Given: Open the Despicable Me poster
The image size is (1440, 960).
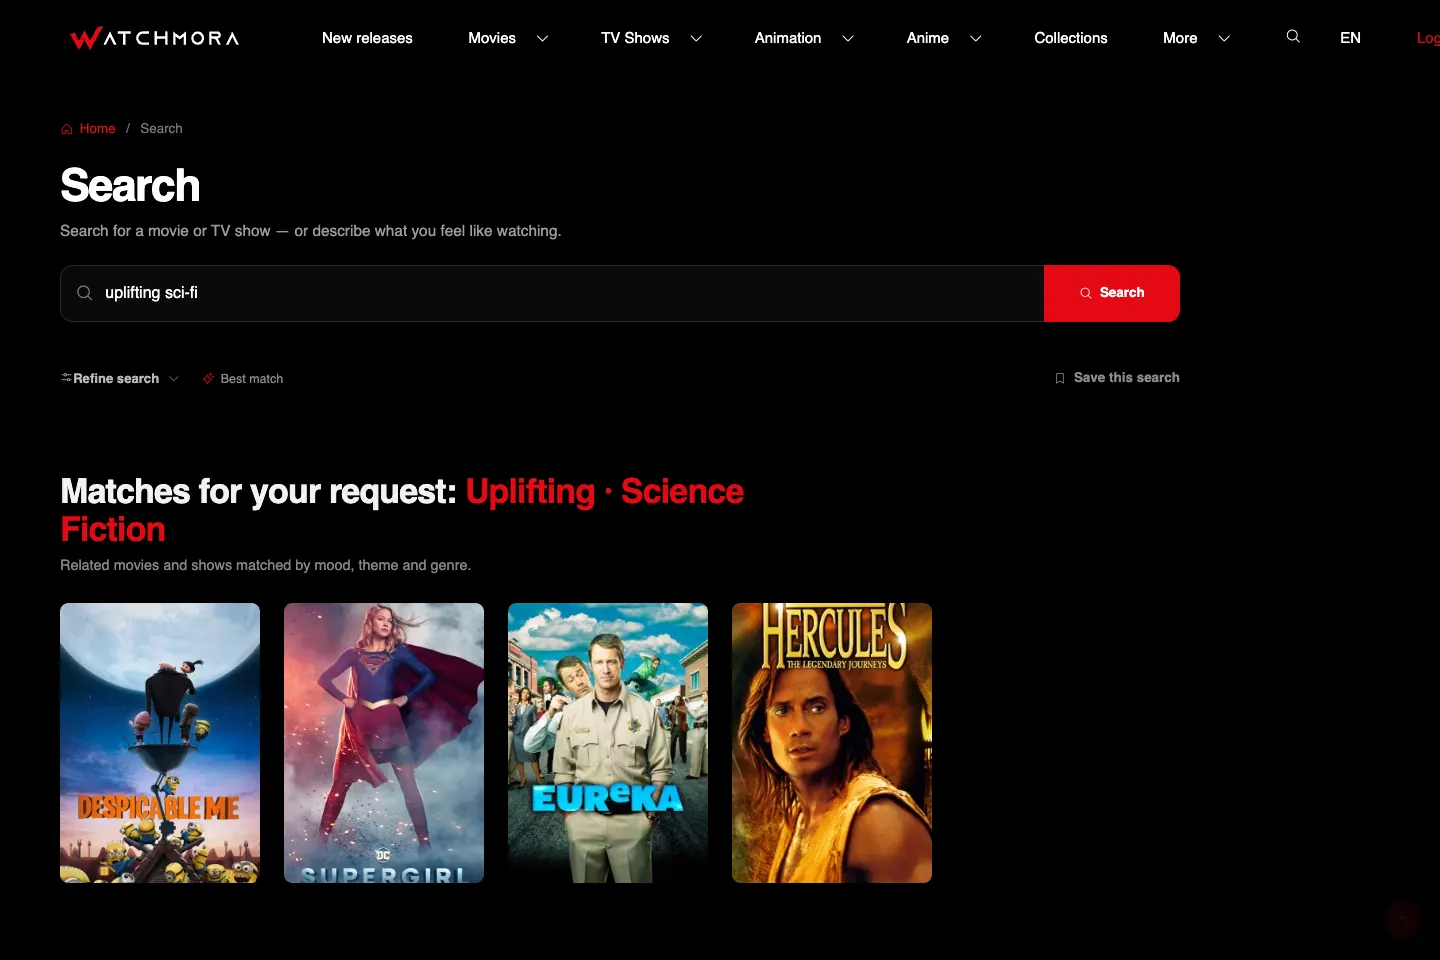Looking at the screenshot, I should [160, 743].
